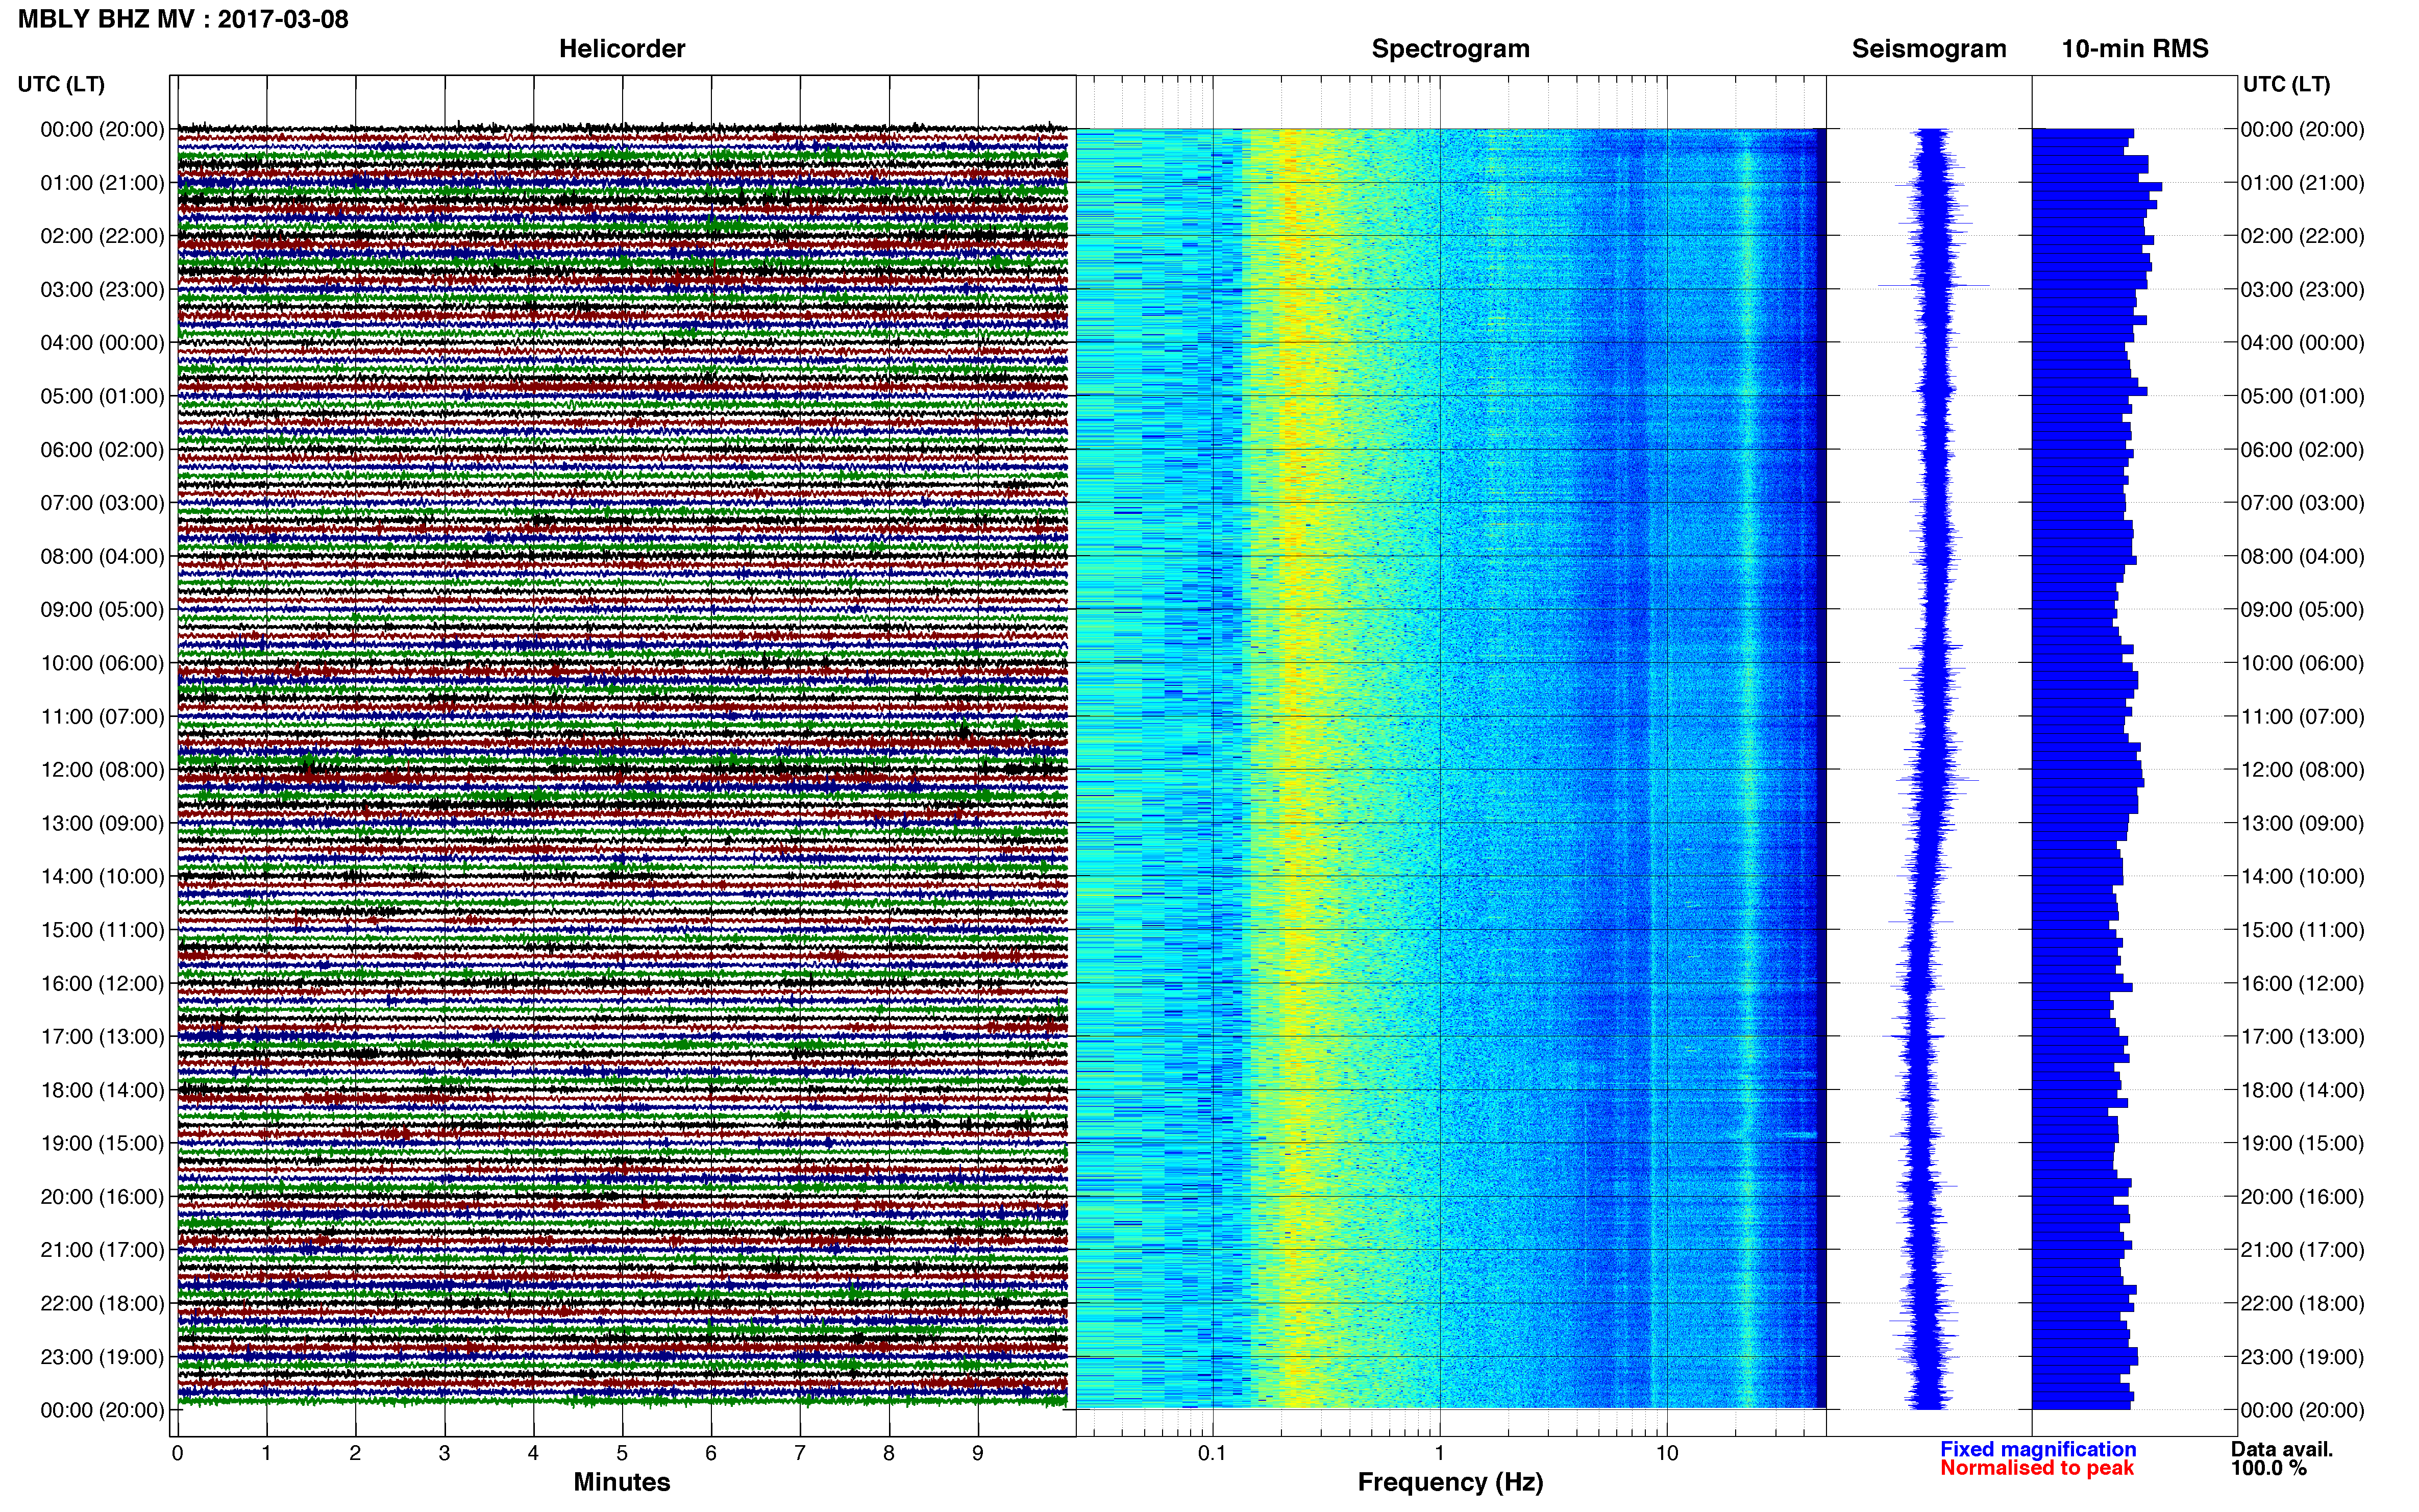Click the '1' tick on the frequency axis
2419x1512 pixels.
1439,1453
